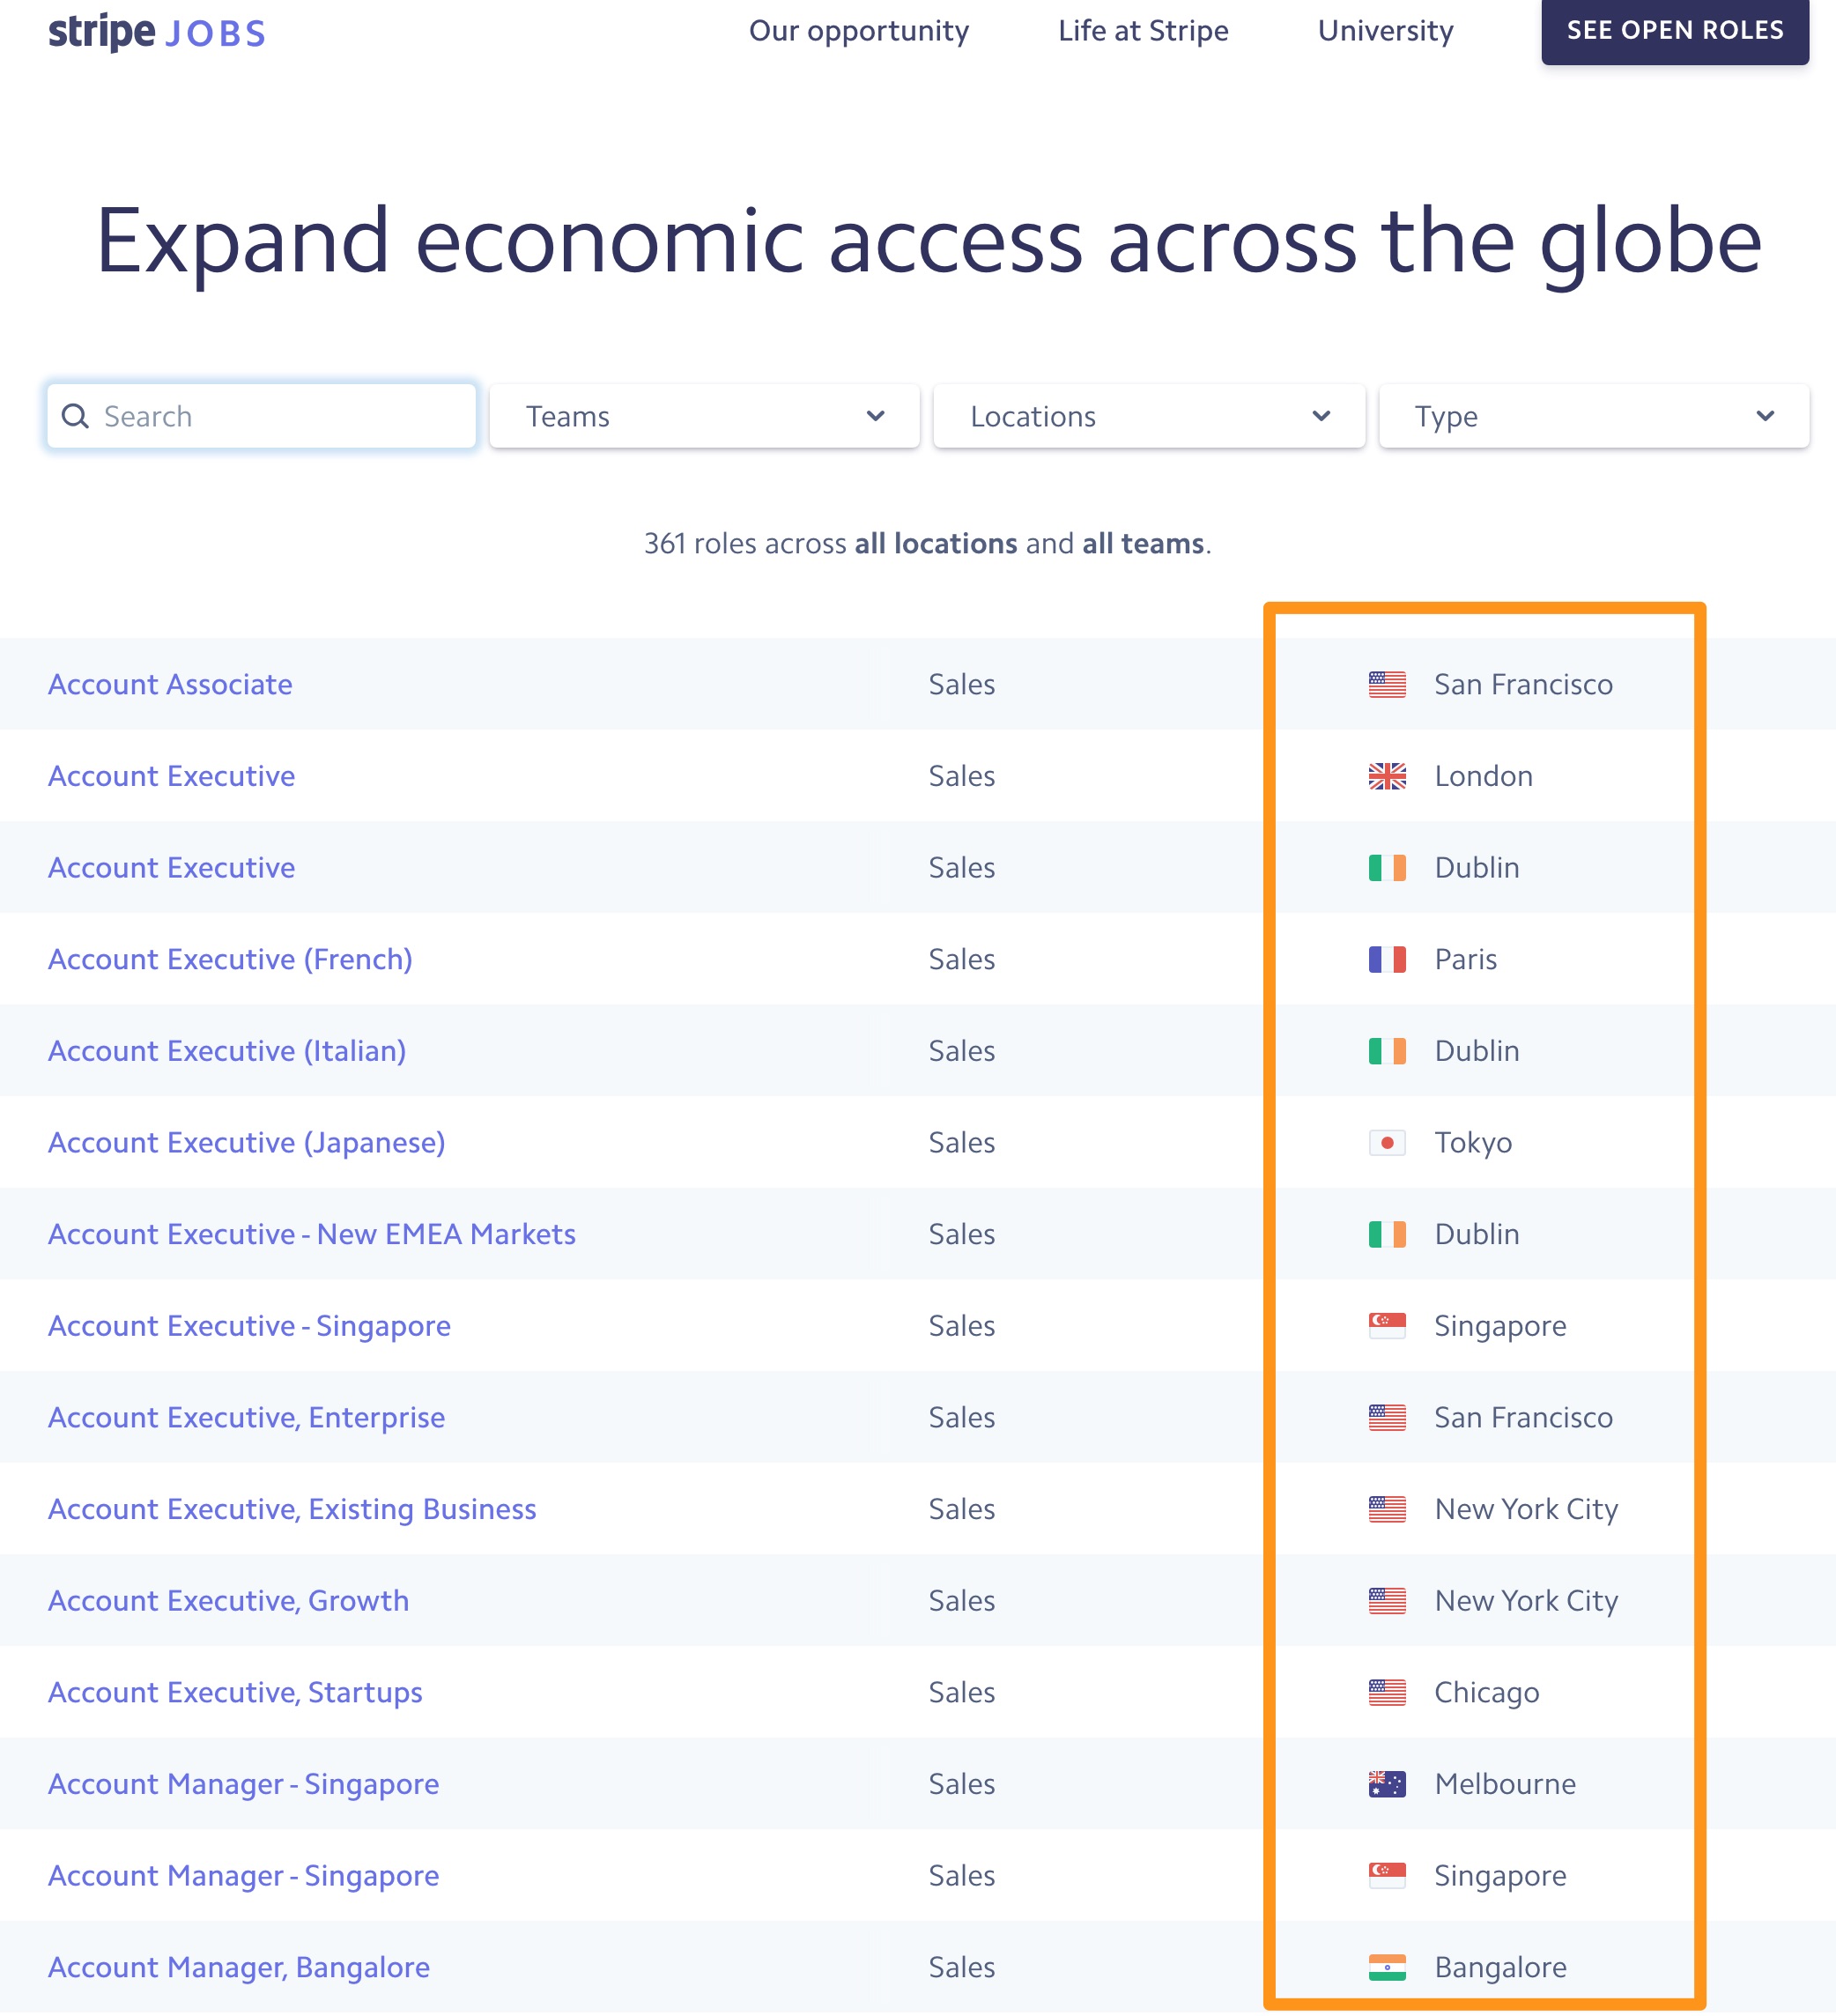This screenshot has height=2016, width=1836.
Task: Open Account Executive - New EMEA Markets link
Action: pyautogui.click(x=312, y=1234)
